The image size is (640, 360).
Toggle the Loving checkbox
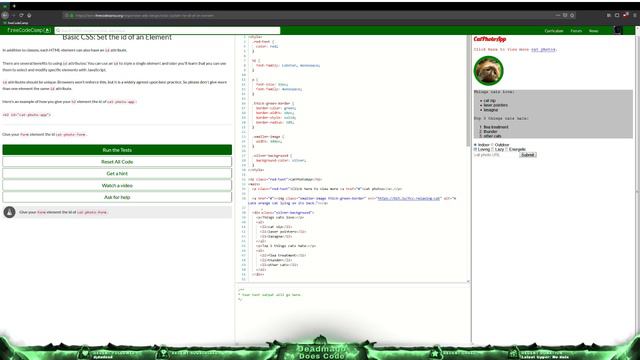475,149
